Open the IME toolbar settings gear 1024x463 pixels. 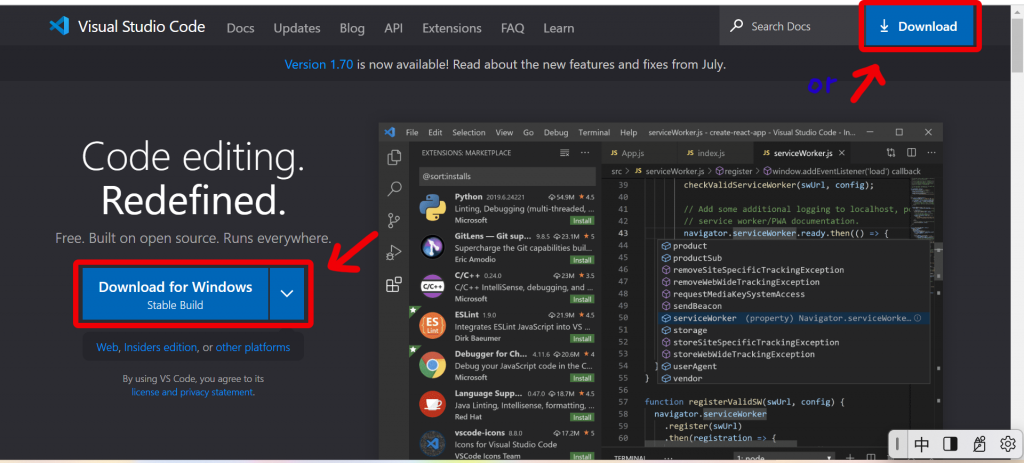(1008, 445)
